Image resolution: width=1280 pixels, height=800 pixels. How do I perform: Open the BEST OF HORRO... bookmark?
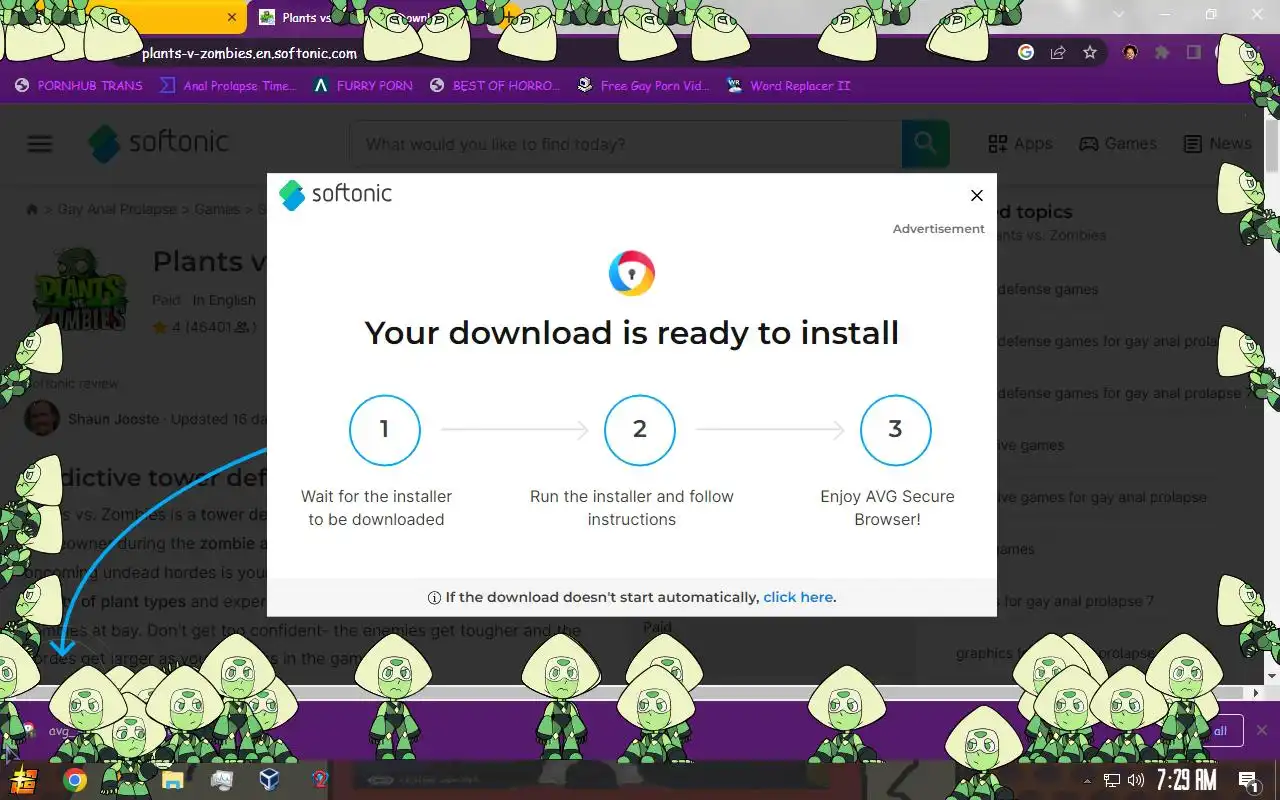(495, 86)
